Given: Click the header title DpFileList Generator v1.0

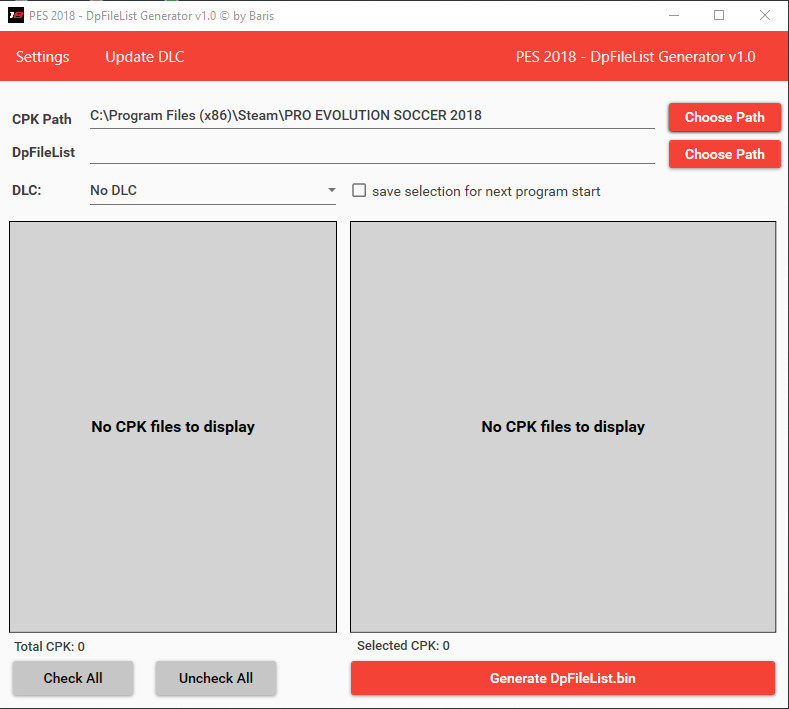Looking at the screenshot, I should click(635, 56).
